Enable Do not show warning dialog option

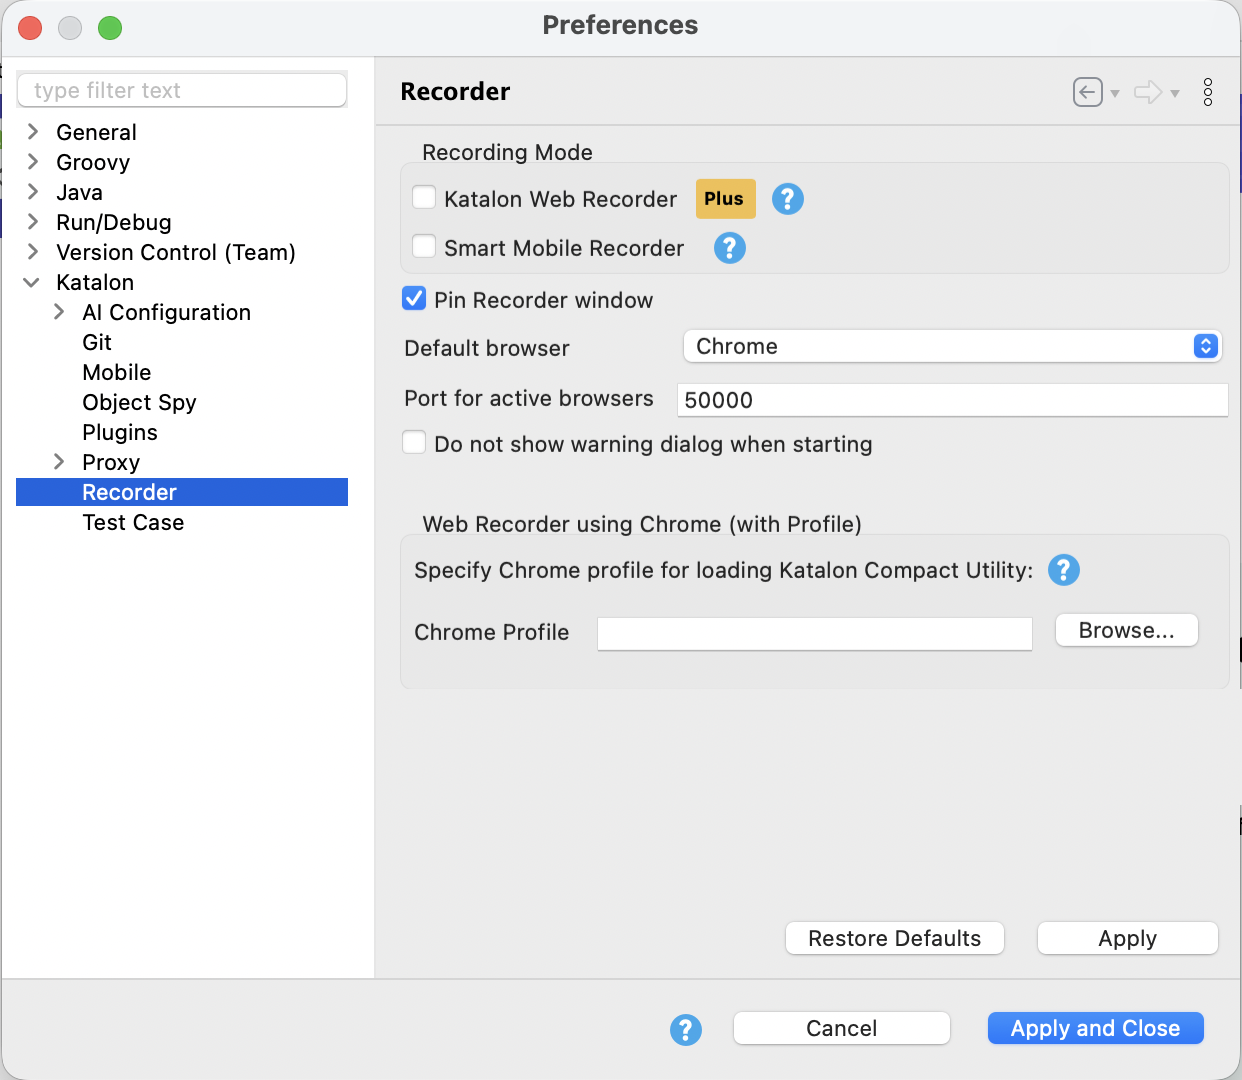[413, 441]
